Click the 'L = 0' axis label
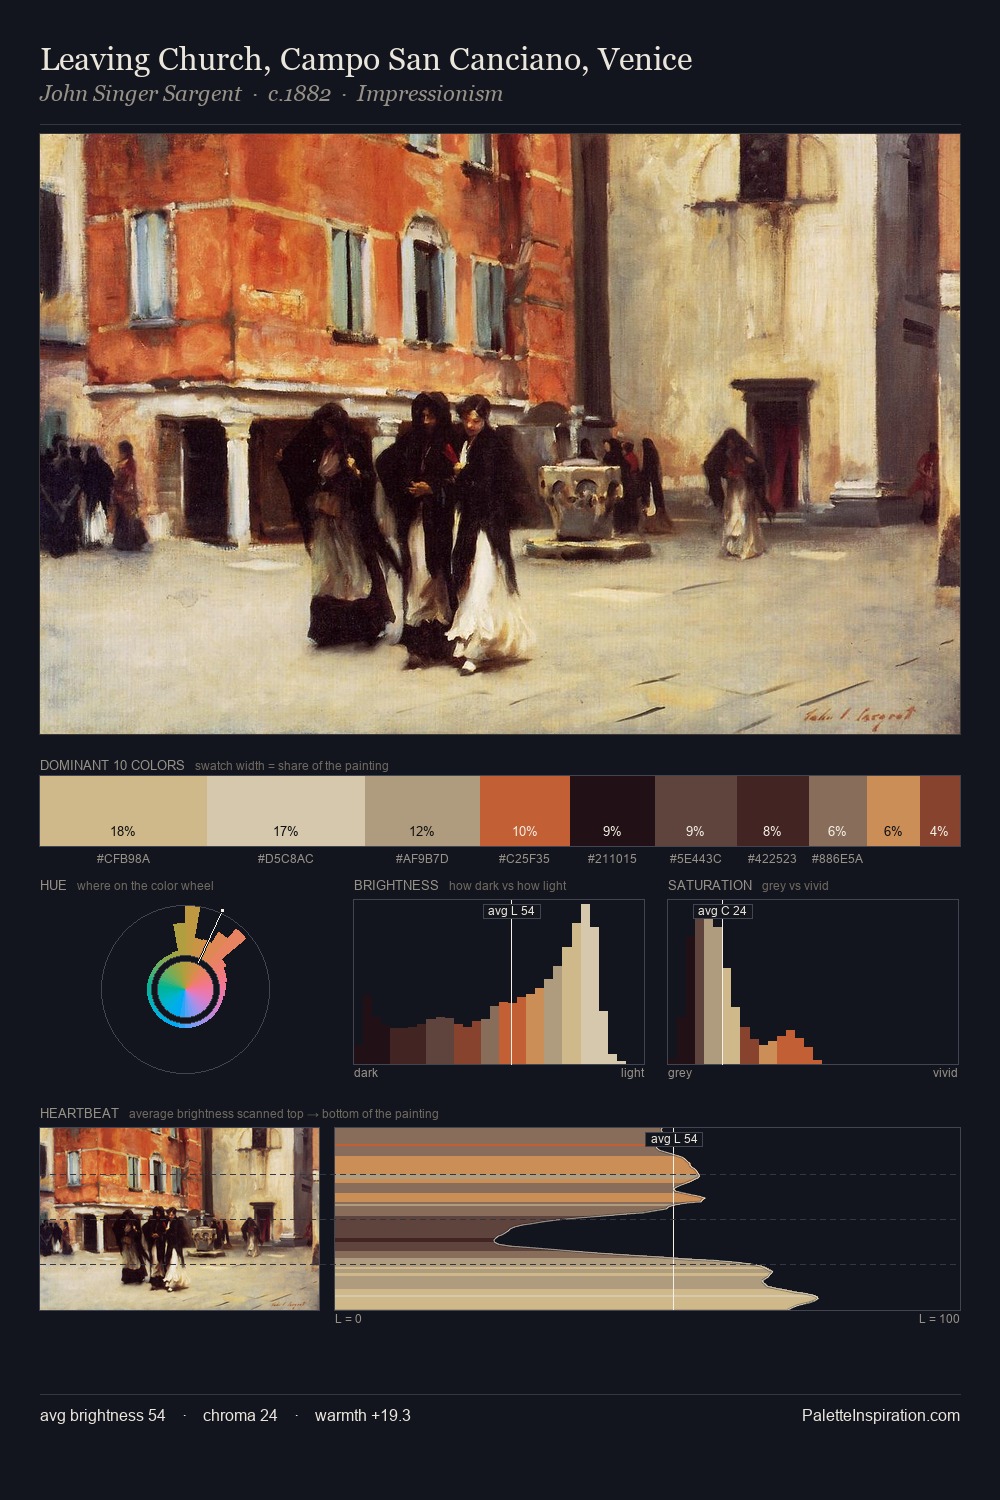The height and width of the screenshot is (1500, 1000). (x=348, y=1319)
